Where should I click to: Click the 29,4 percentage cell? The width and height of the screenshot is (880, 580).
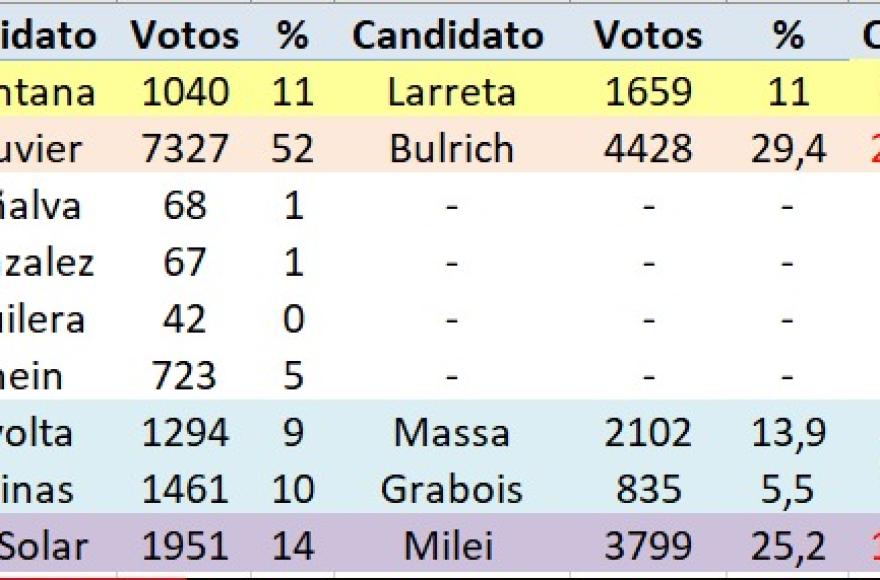788,148
